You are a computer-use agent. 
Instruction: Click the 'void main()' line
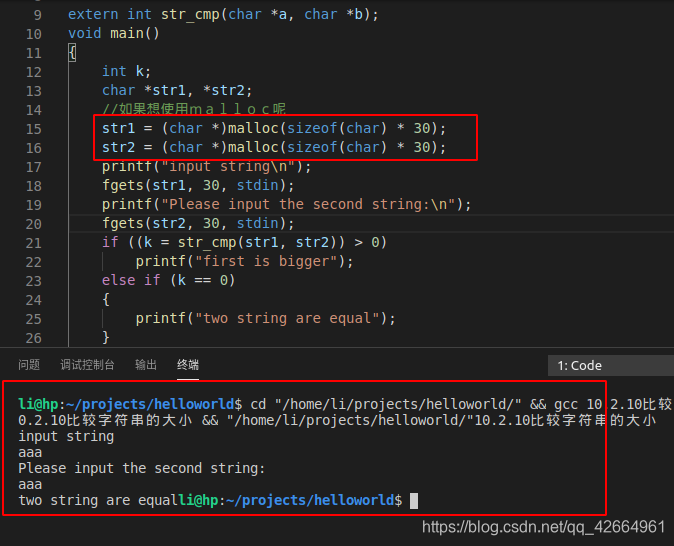(114, 34)
